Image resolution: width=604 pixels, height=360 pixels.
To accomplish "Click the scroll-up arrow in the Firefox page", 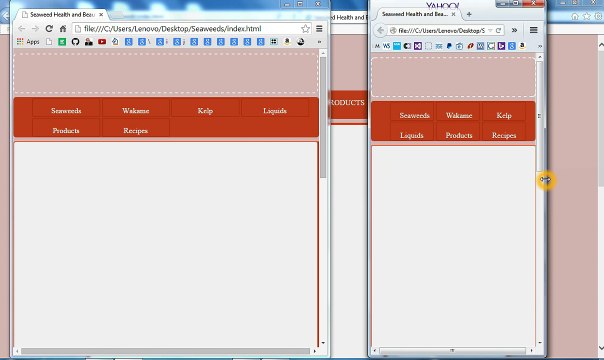I will coord(540,57).
